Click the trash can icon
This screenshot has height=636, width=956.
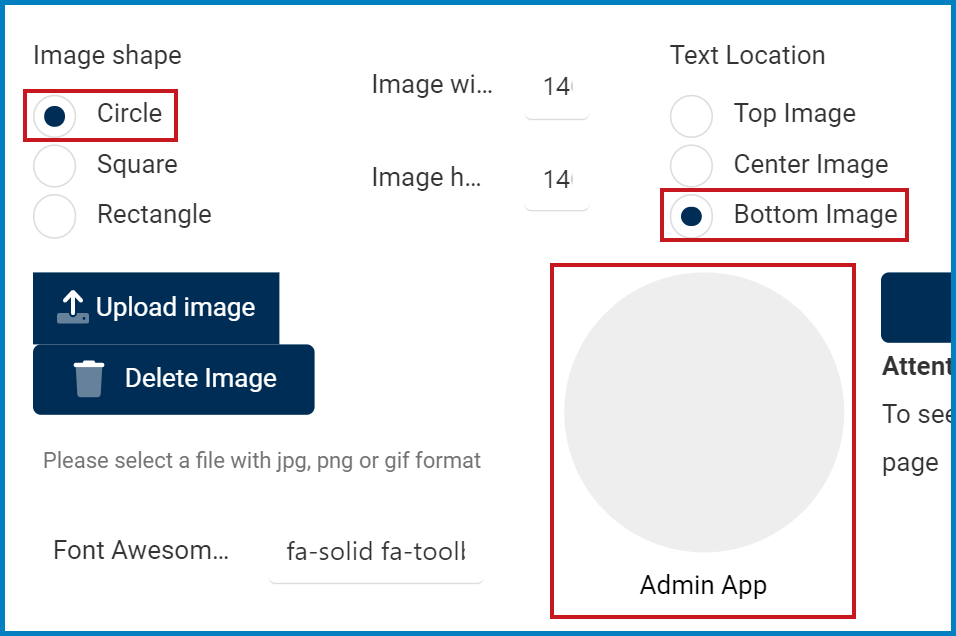pyautogui.click(x=89, y=379)
